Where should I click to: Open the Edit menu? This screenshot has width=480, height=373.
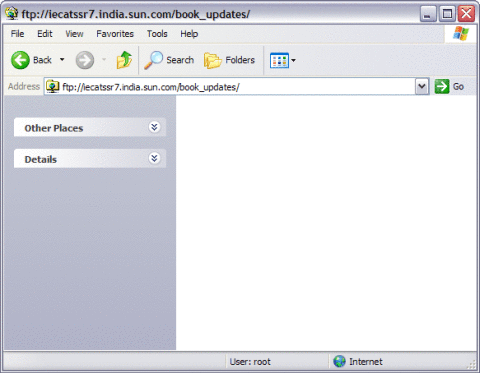[45, 34]
